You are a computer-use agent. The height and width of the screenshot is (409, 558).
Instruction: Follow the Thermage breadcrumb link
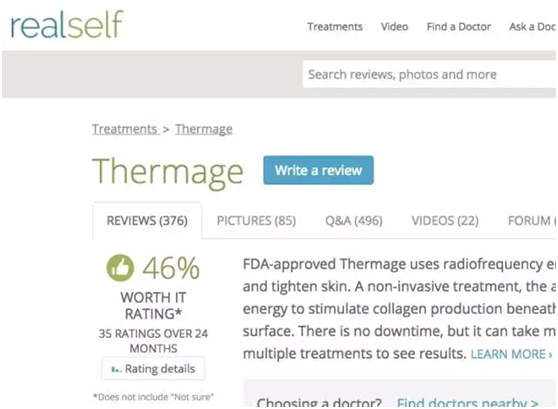pos(204,129)
